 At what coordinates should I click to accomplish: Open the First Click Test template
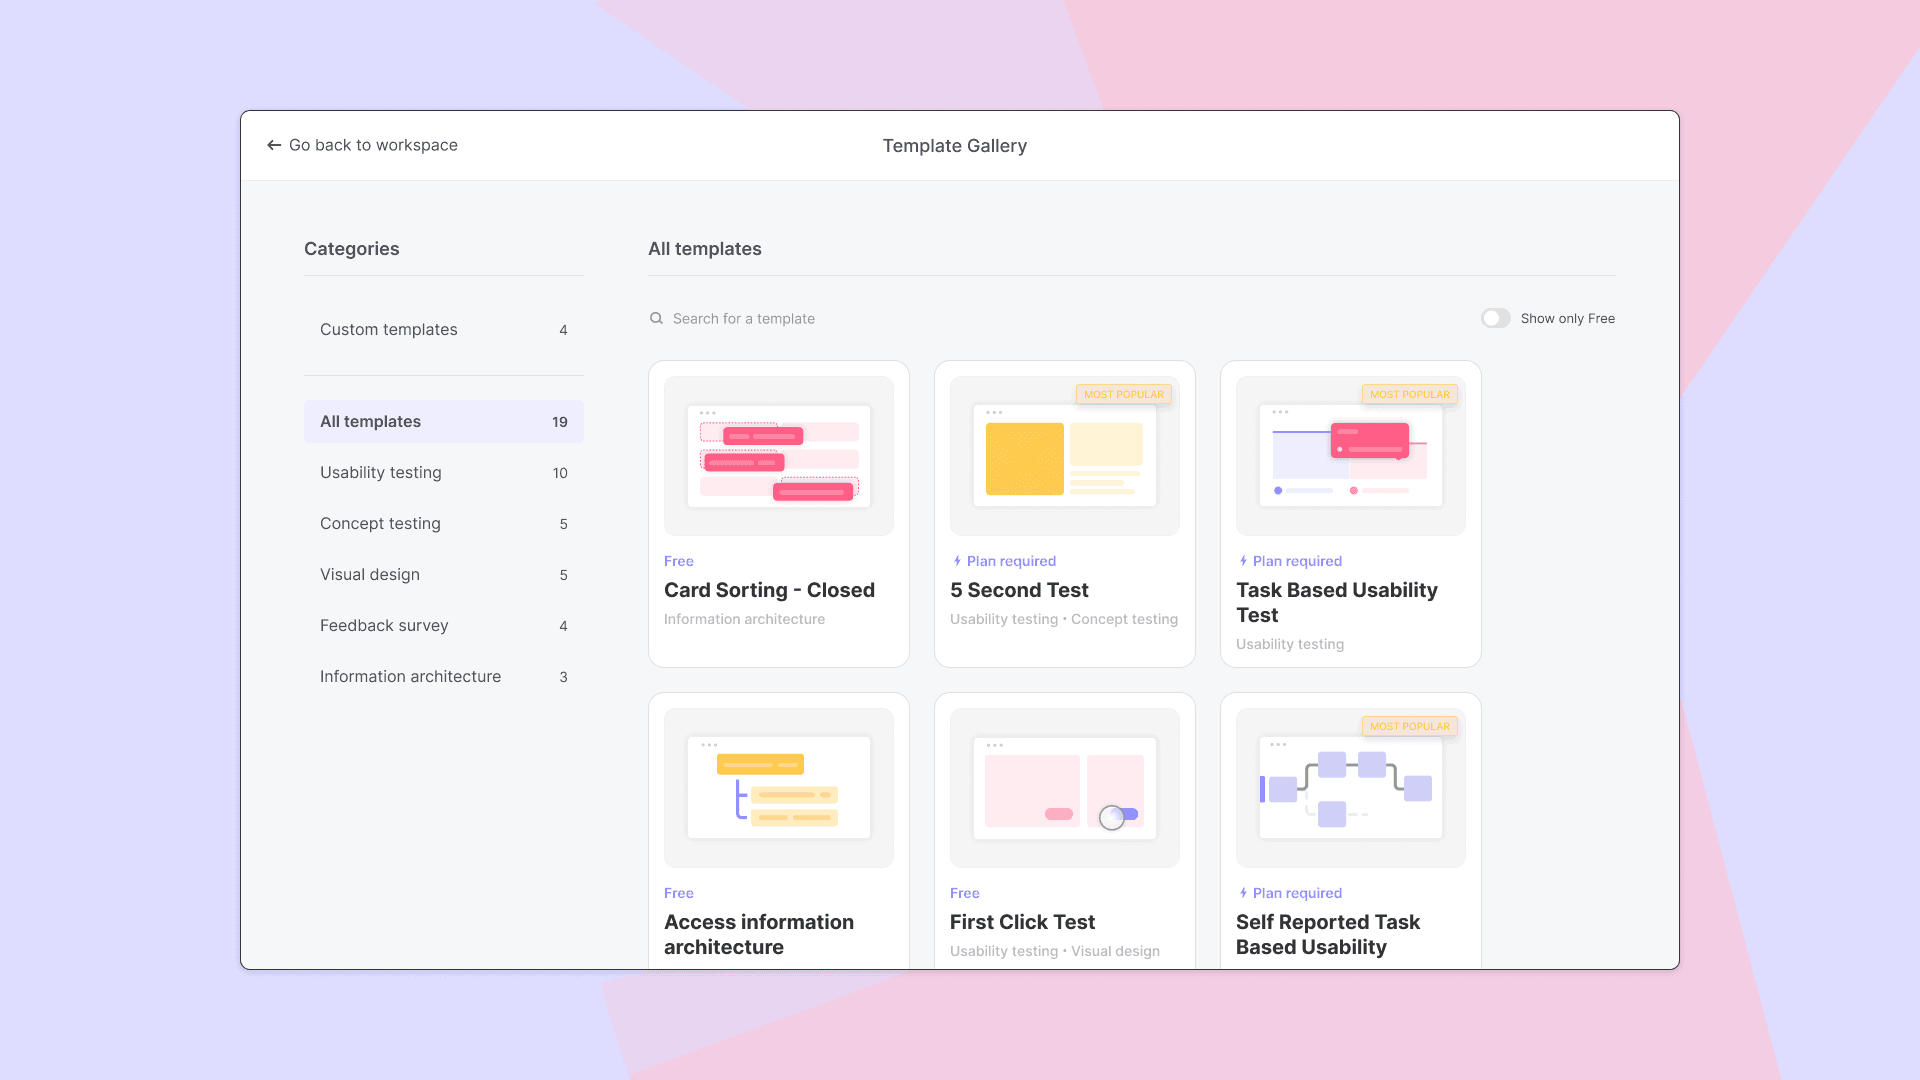click(1064, 830)
